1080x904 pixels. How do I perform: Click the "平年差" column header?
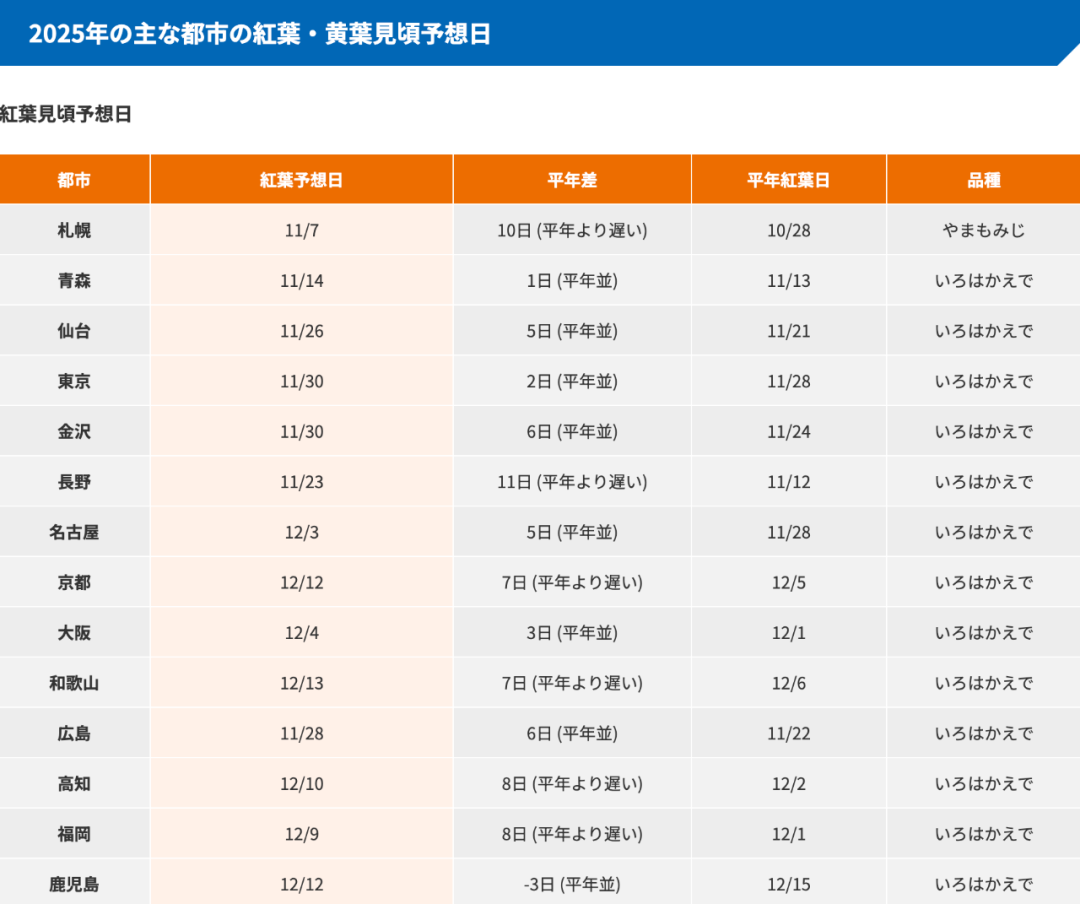[572, 180]
